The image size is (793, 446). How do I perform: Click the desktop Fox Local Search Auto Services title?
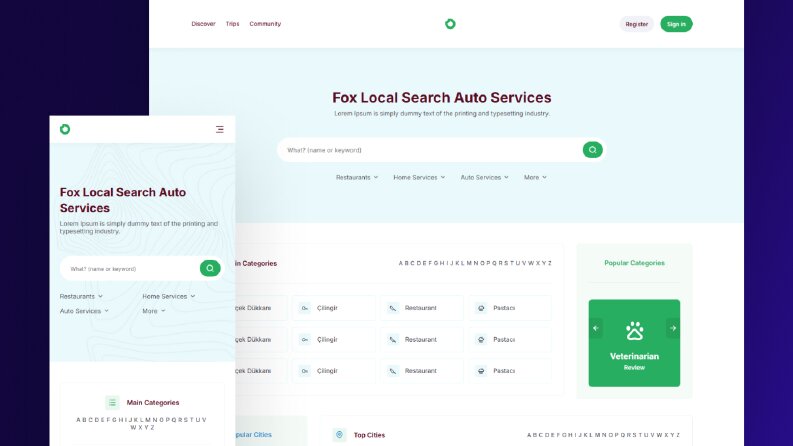pyautogui.click(x=442, y=97)
